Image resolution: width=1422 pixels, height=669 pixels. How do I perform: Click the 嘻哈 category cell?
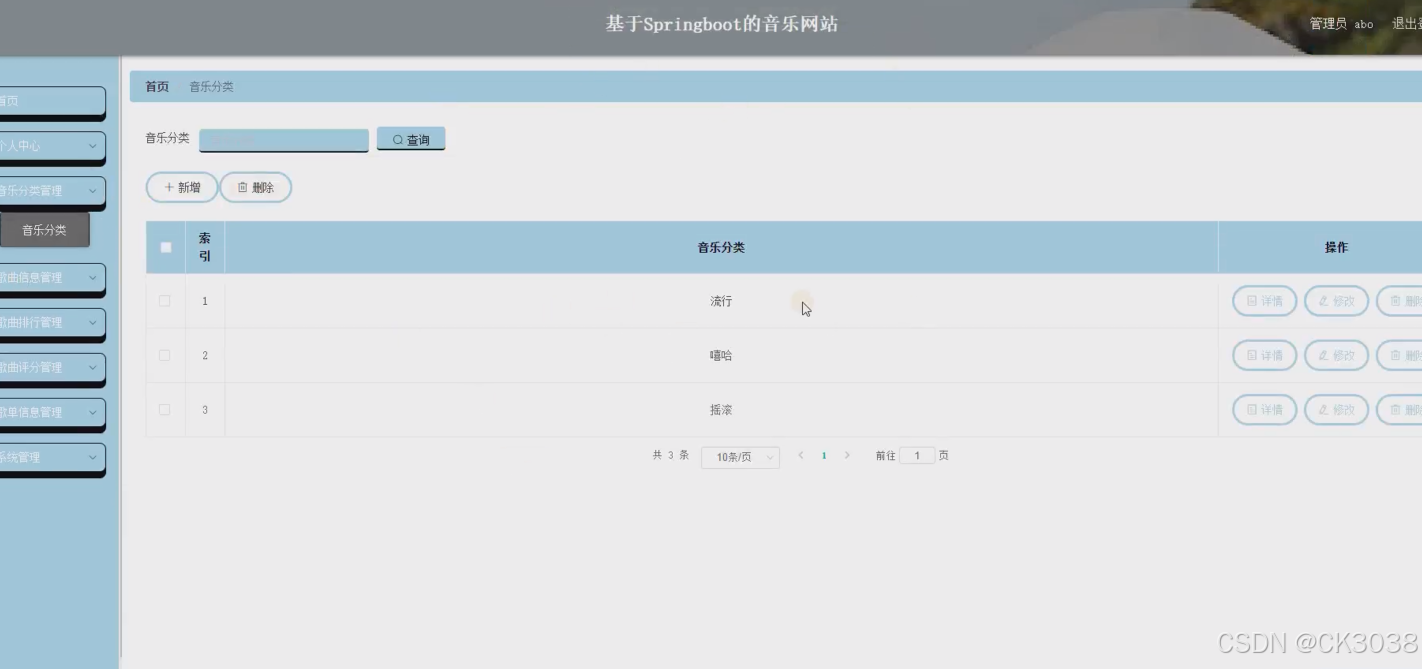point(721,355)
